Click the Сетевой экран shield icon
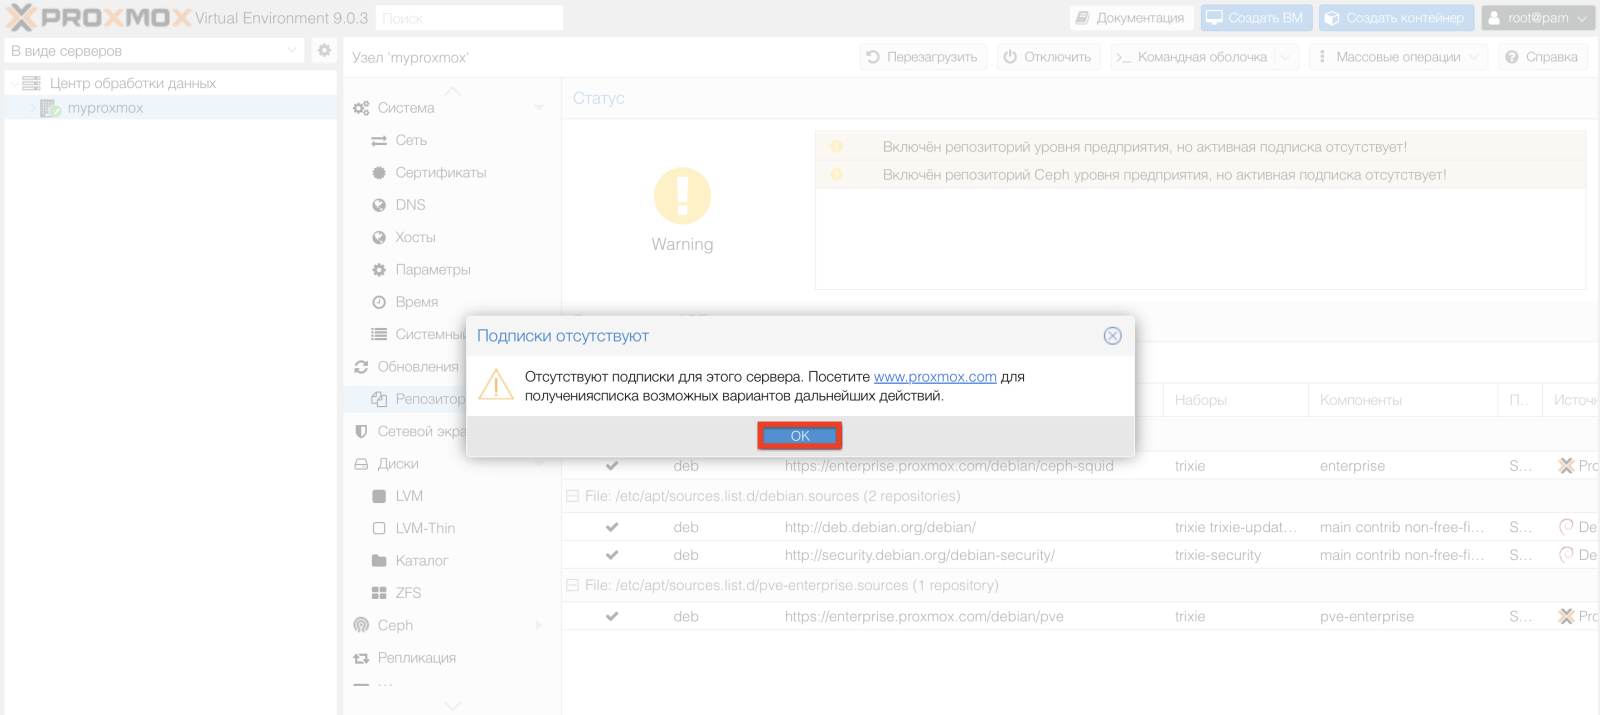This screenshot has height=715, width=1600. pyautogui.click(x=361, y=431)
